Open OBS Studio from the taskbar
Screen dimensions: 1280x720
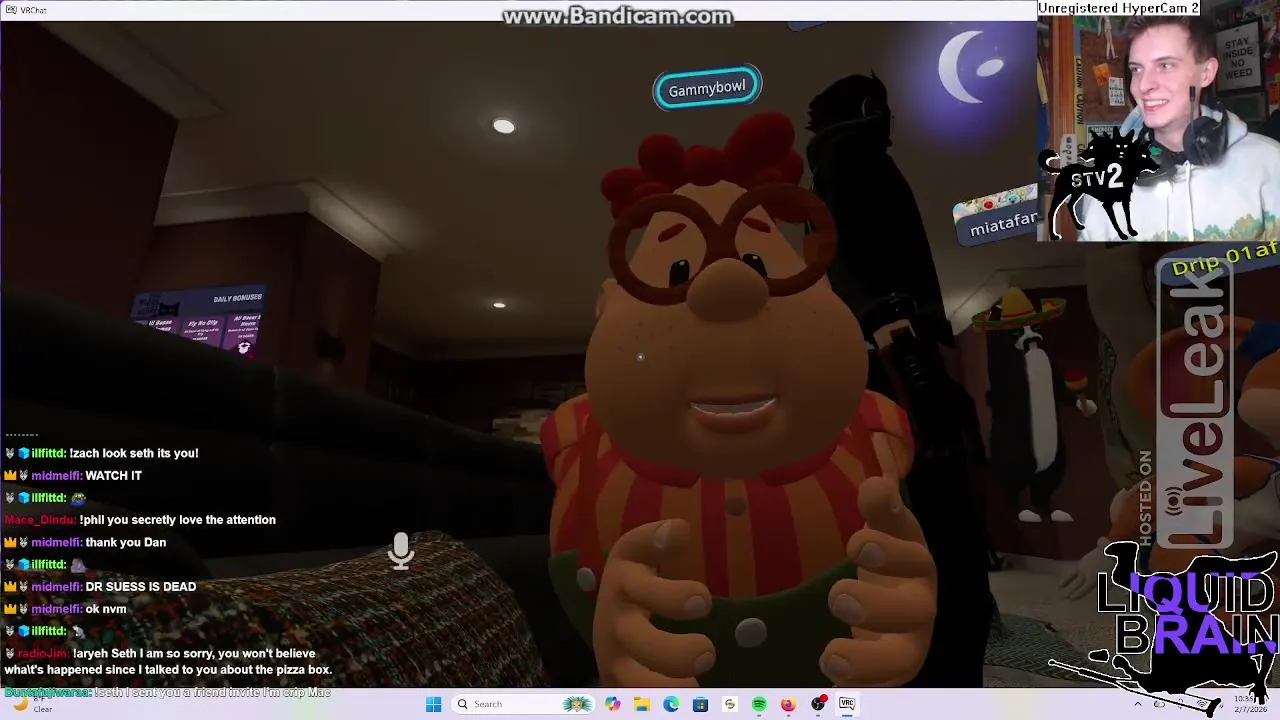pos(818,704)
